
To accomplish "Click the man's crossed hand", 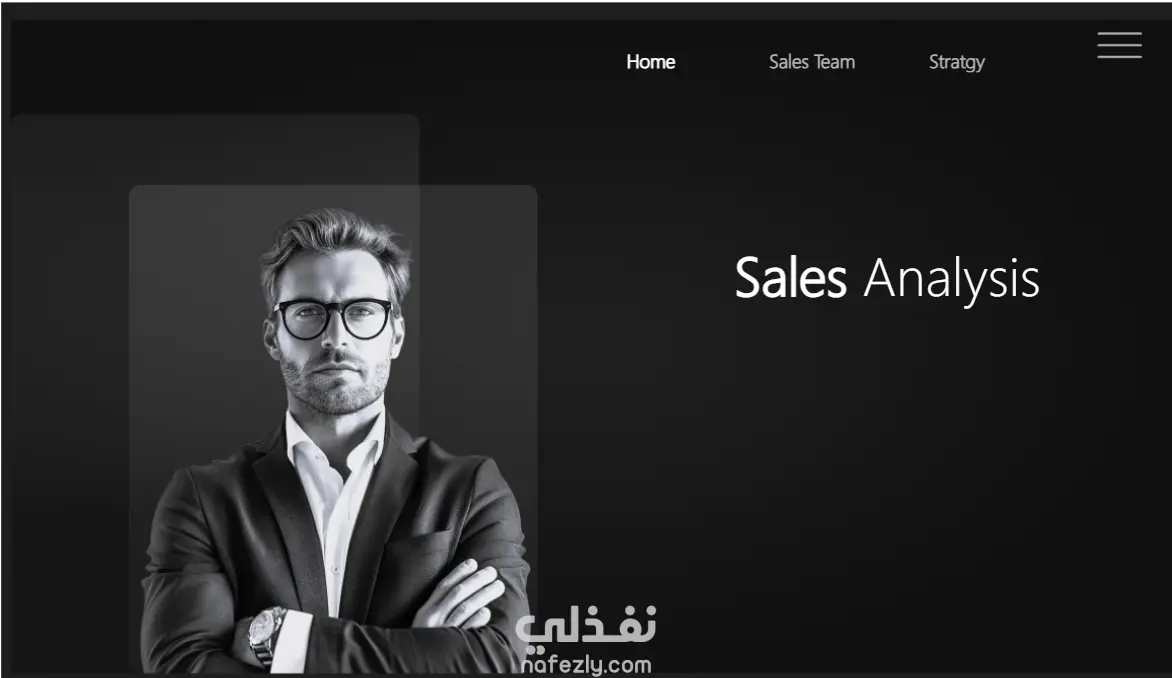I will pos(460,594).
